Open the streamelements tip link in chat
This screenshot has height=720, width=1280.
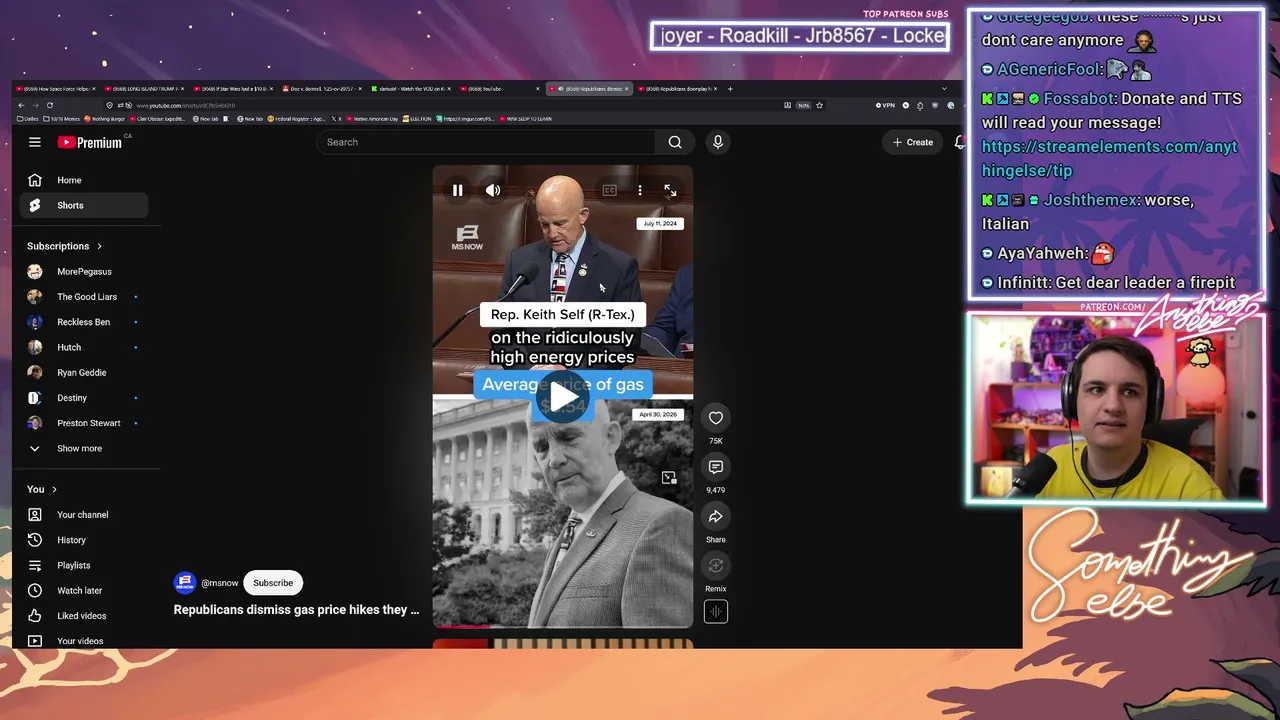[x=1109, y=158]
